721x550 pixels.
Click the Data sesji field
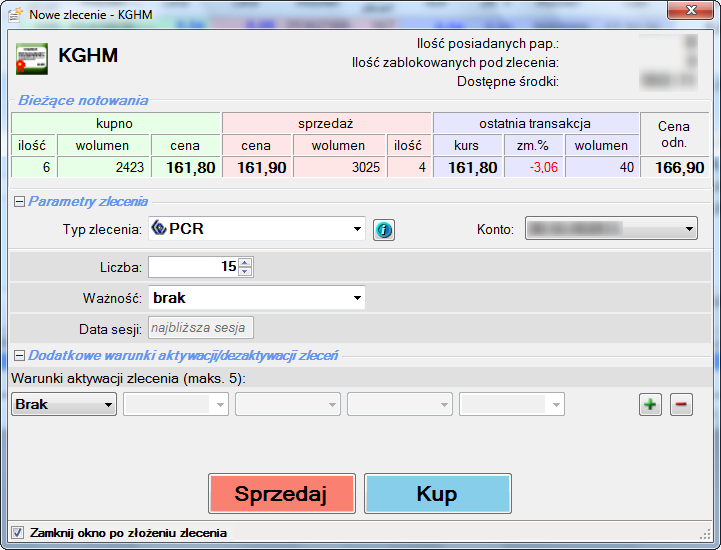(200, 328)
